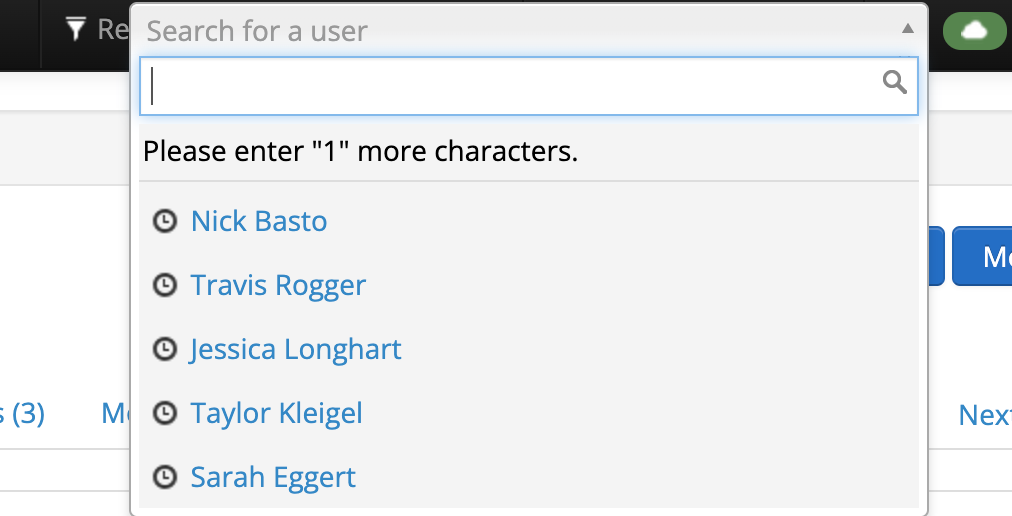Select Nick Basto from recent users

pyautogui.click(x=259, y=222)
